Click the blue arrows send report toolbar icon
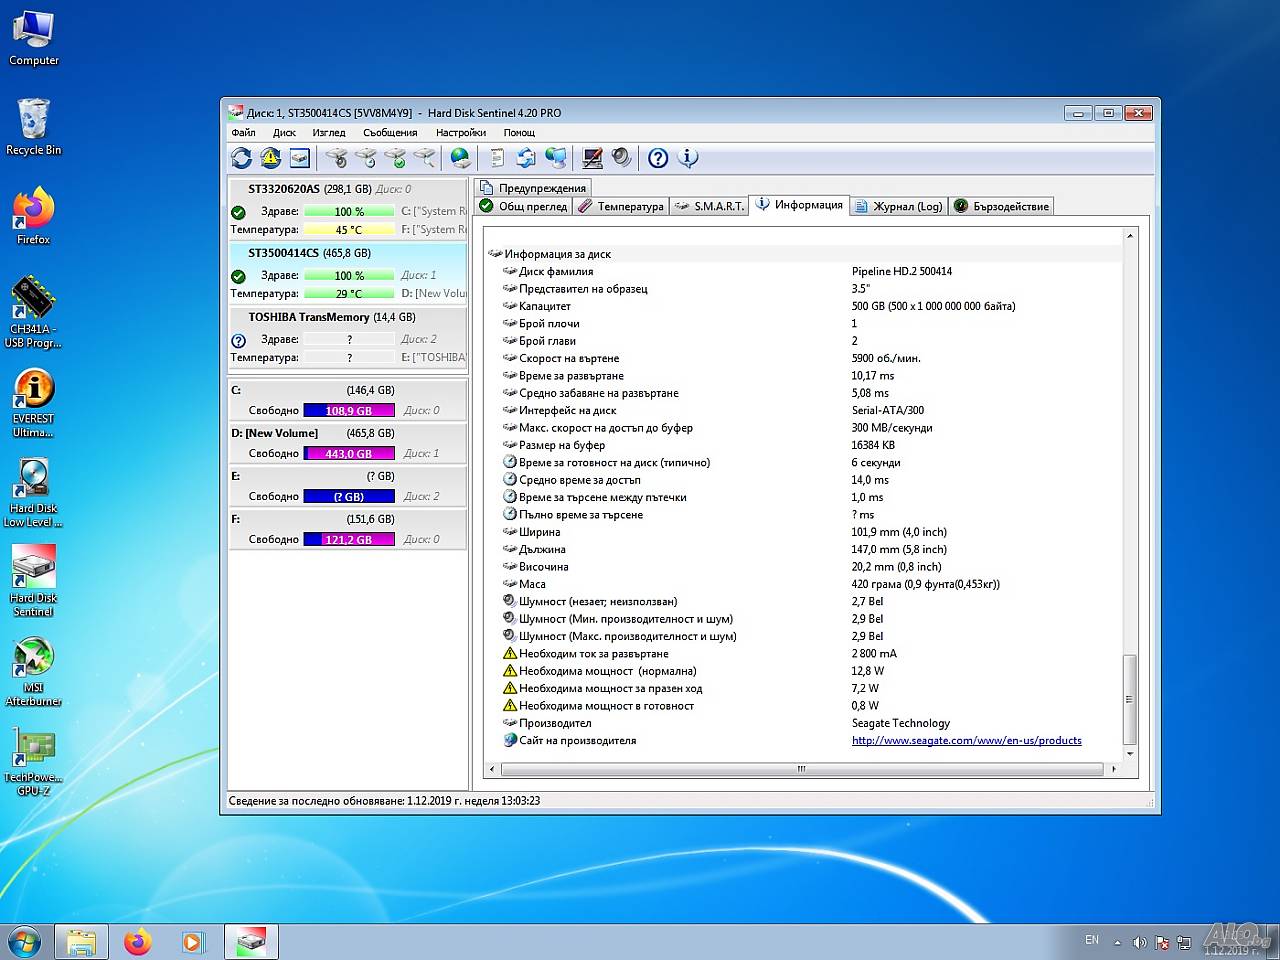This screenshot has width=1280, height=960. tap(525, 158)
